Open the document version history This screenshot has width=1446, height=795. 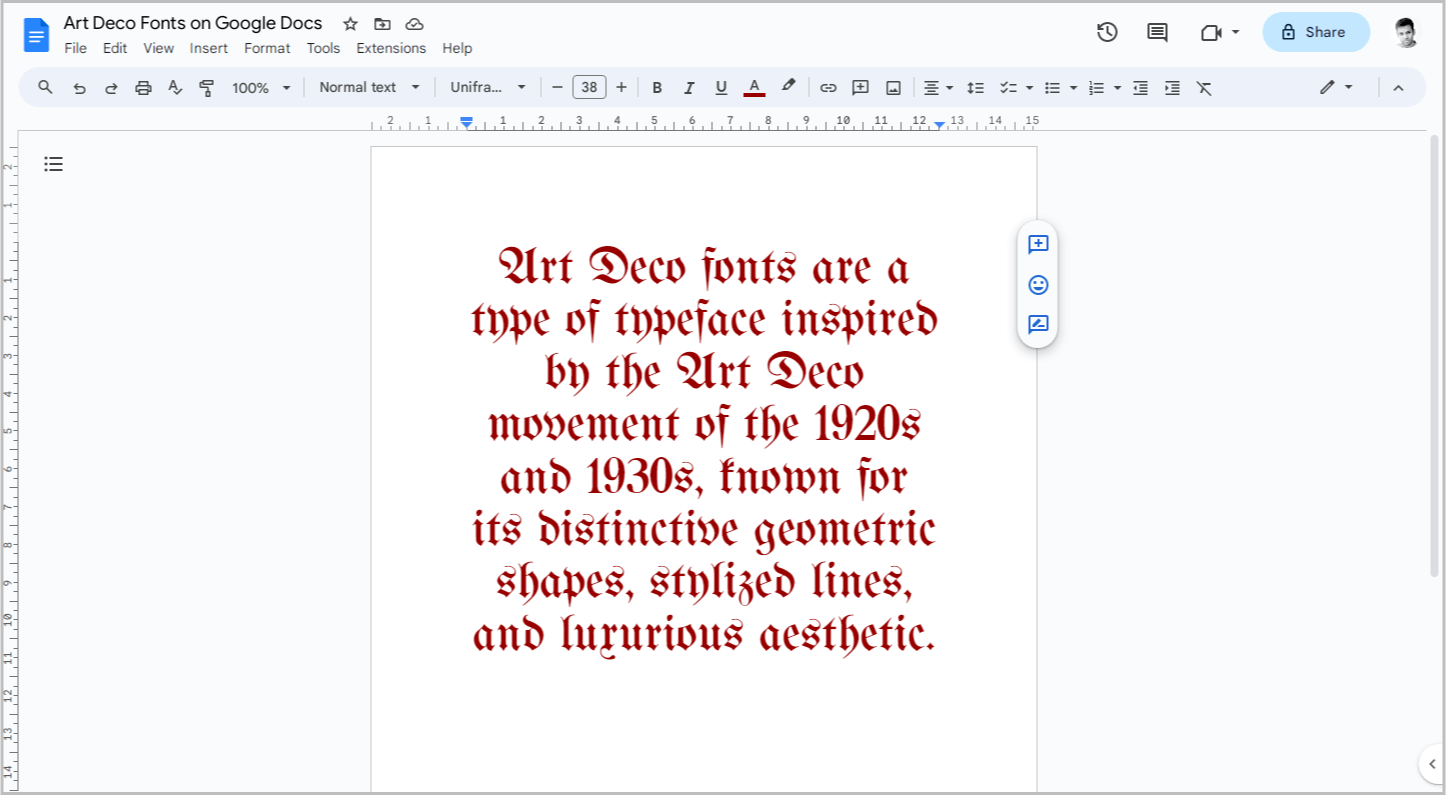(x=1107, y=32)
